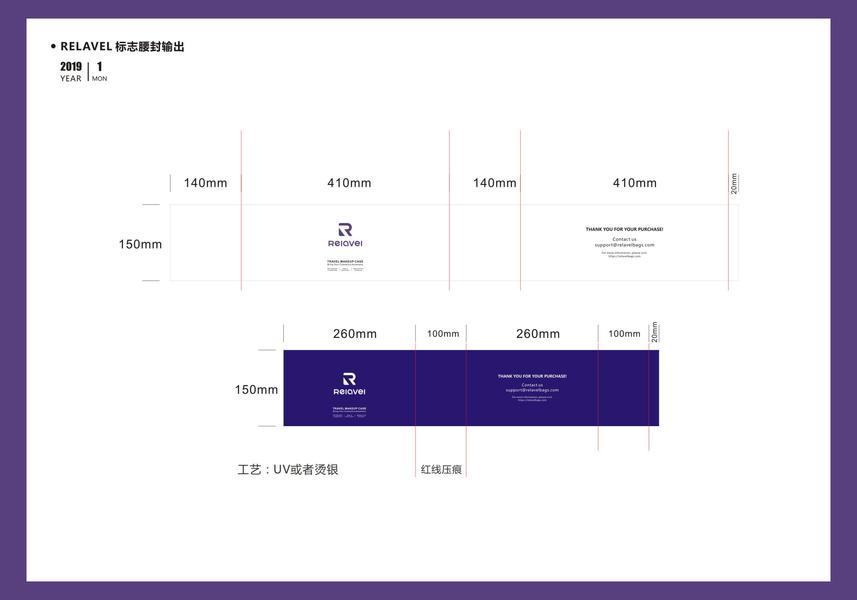The width and height of the screenshot is (857, 600).
Task: Click 'TRAVEL MAKEUP CASE' text under white-band logo
Action: pos(345,261)
